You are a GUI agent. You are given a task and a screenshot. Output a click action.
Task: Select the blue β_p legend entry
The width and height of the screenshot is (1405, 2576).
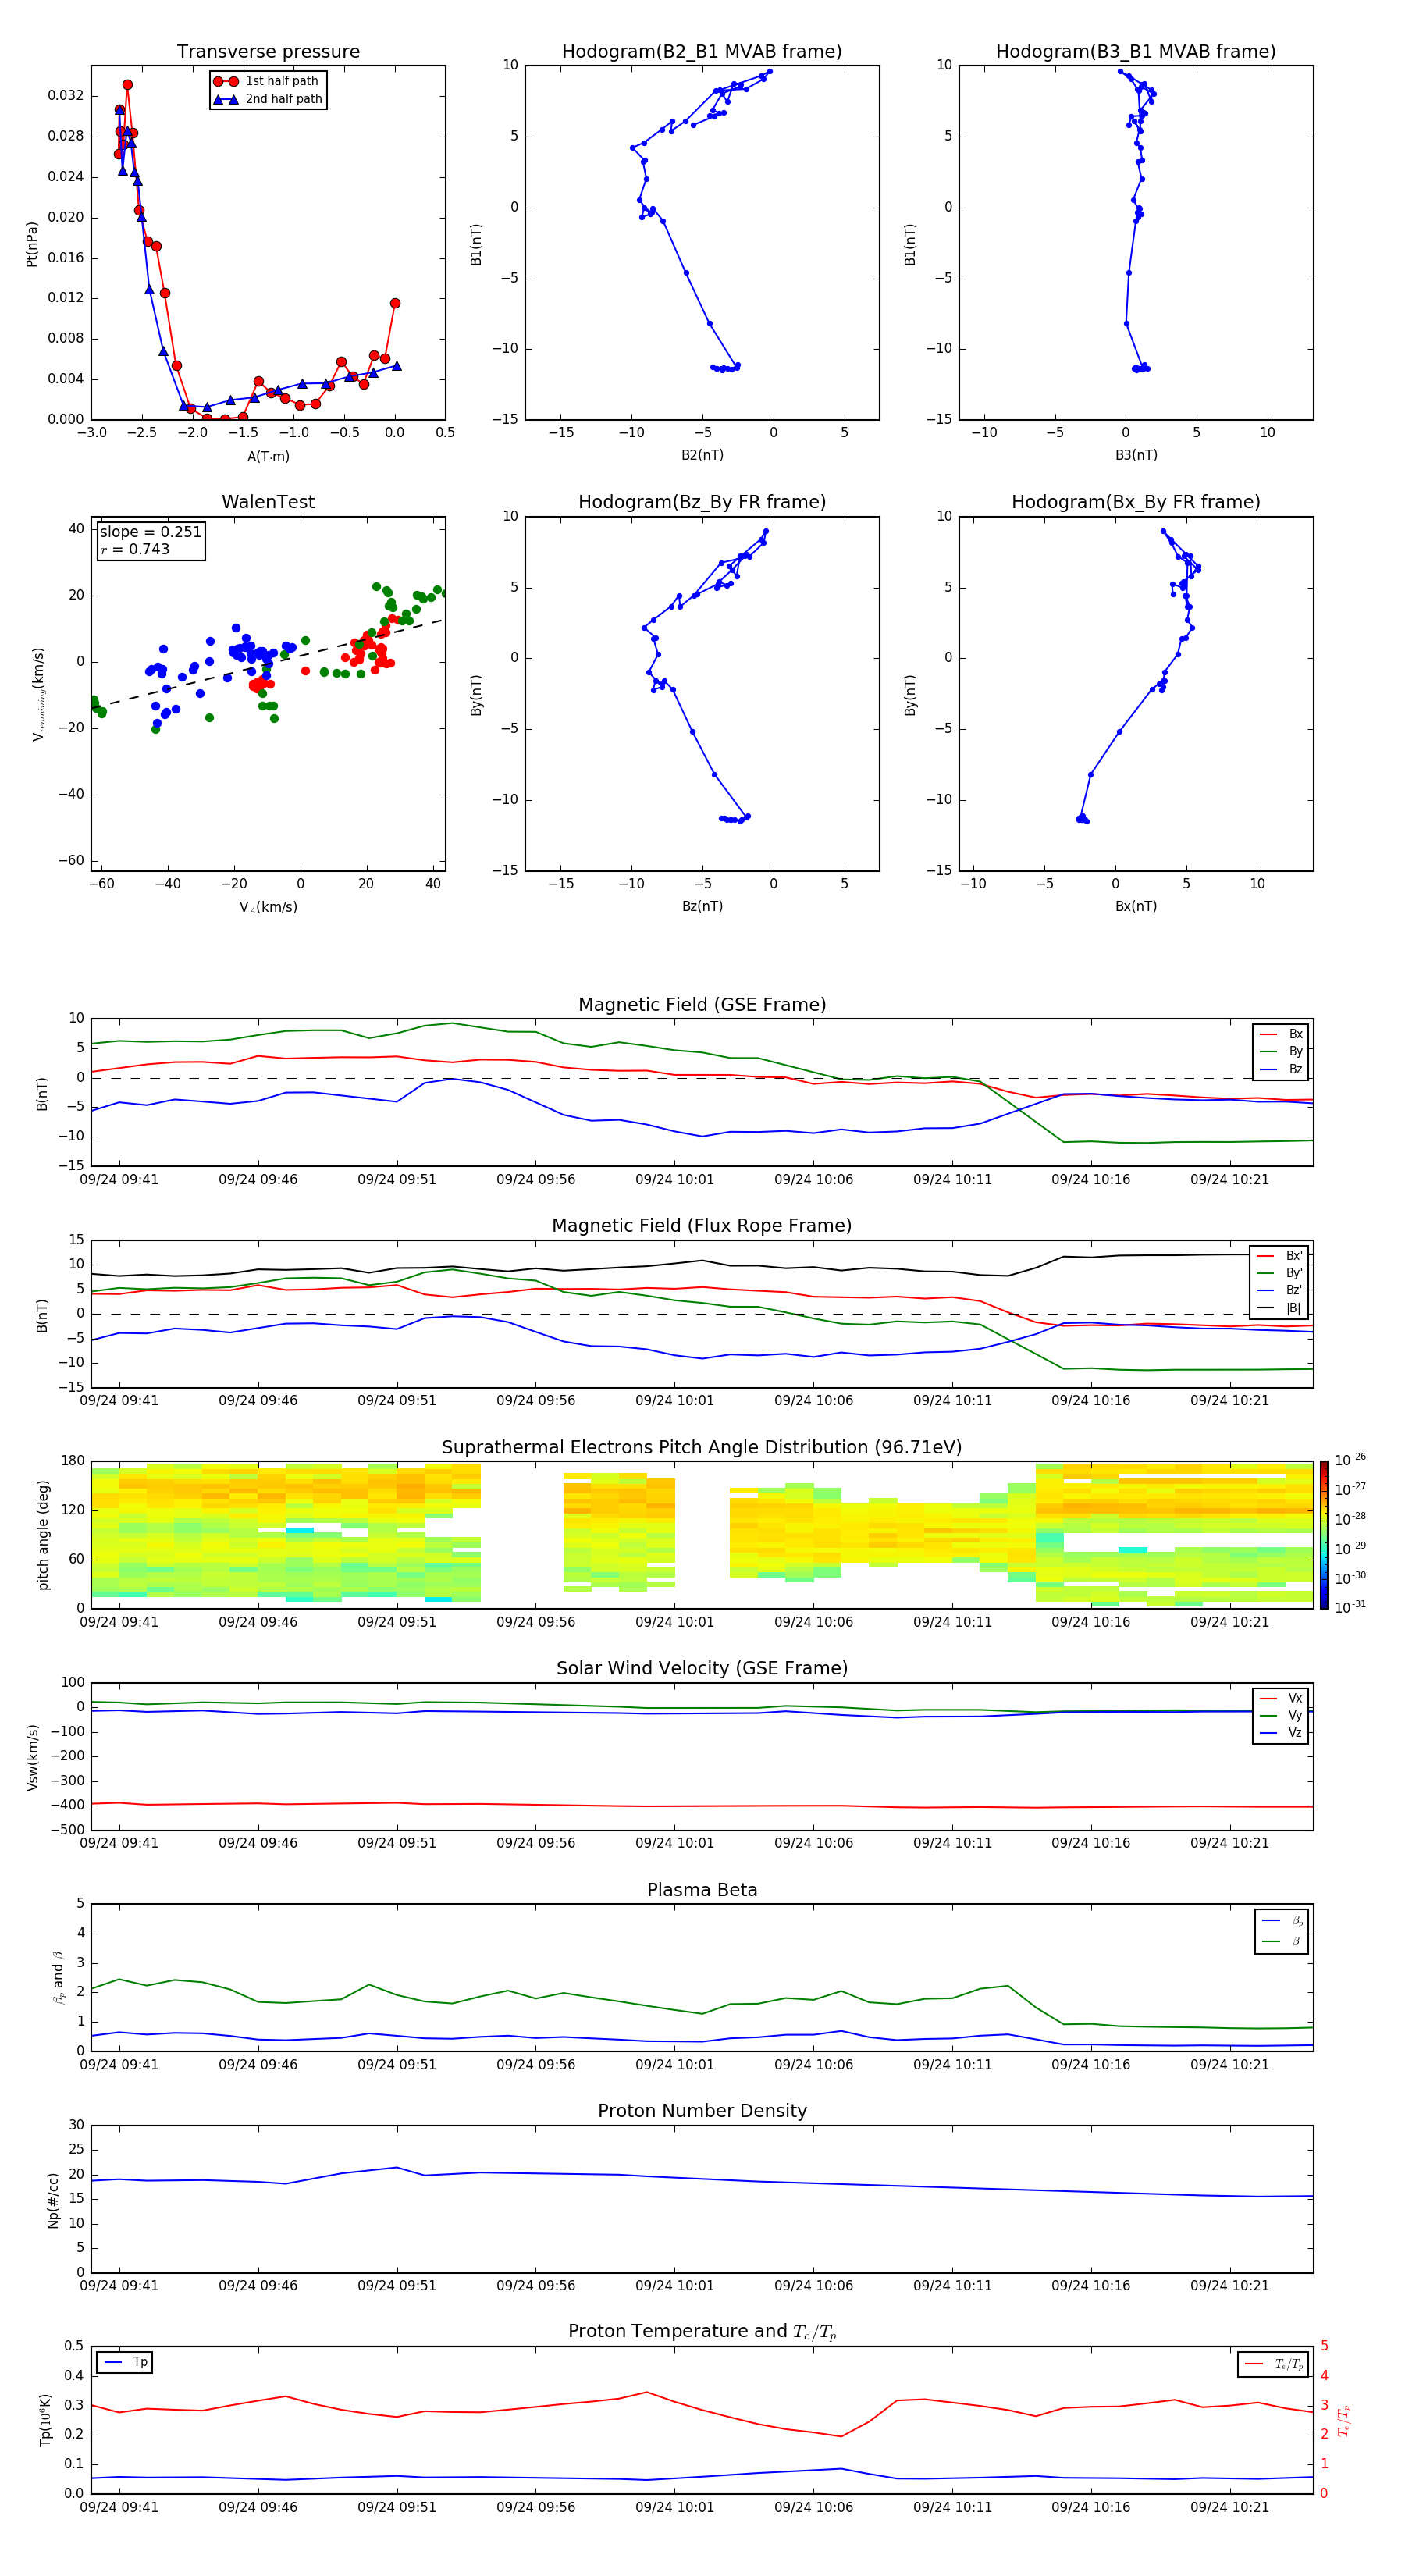click(x=1282, y=1921)
